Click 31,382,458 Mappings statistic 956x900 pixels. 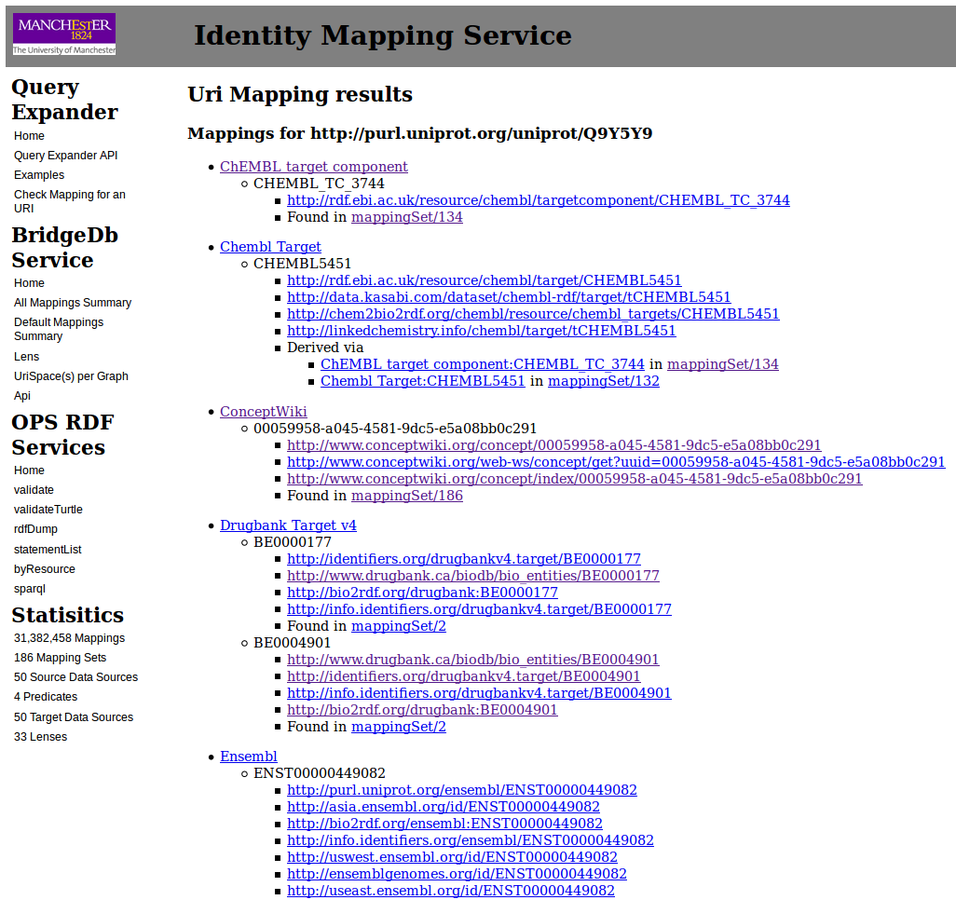pos(70,638)
